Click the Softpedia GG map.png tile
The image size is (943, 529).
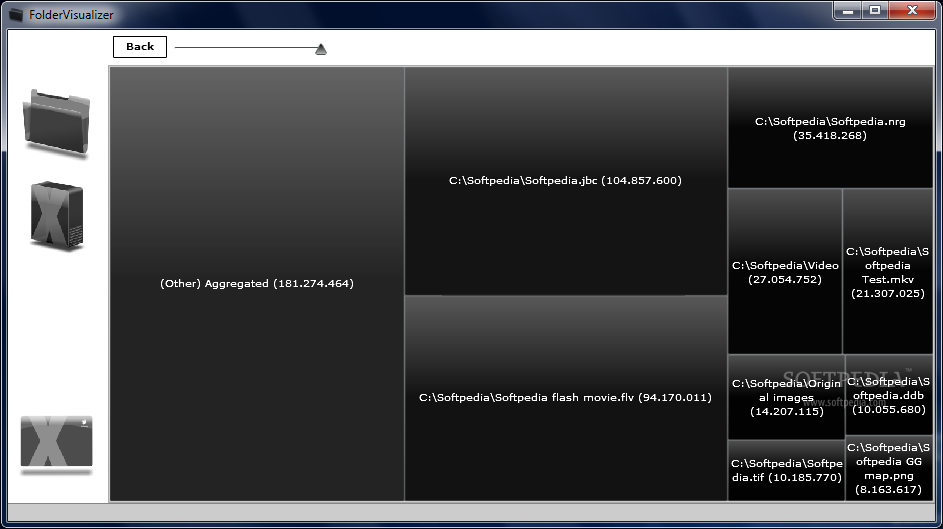click(889, 468)
